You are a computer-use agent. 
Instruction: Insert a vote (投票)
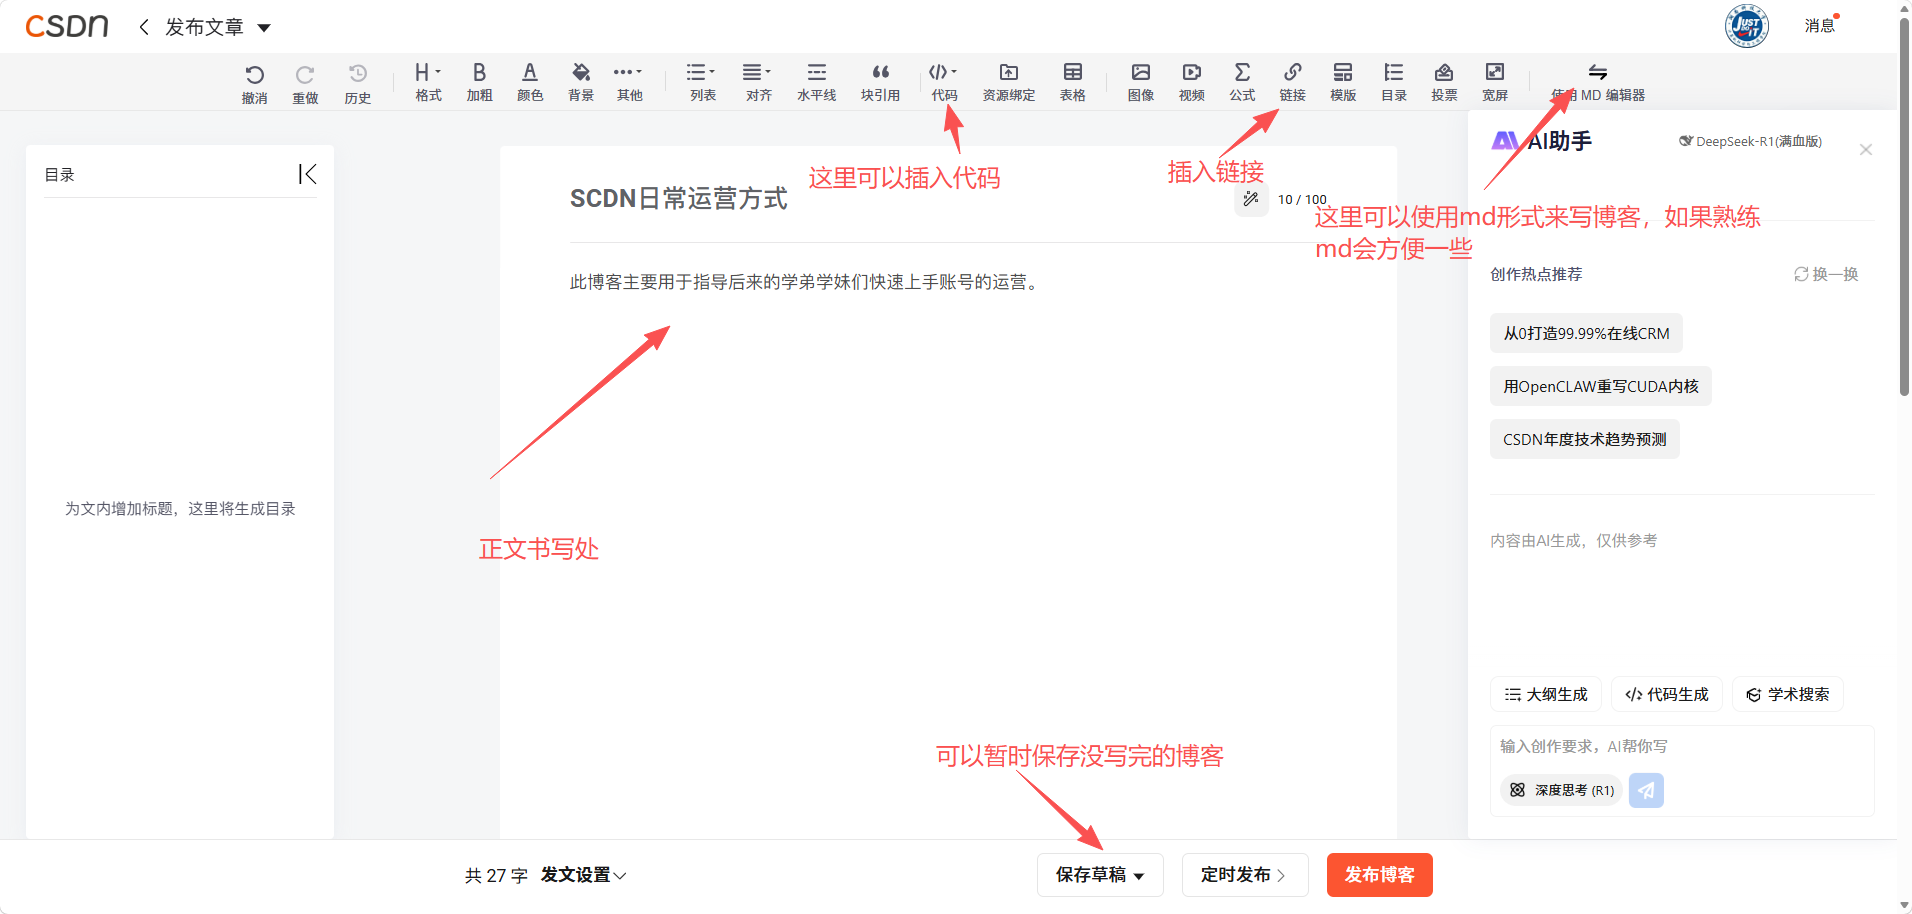(1444, 81)
